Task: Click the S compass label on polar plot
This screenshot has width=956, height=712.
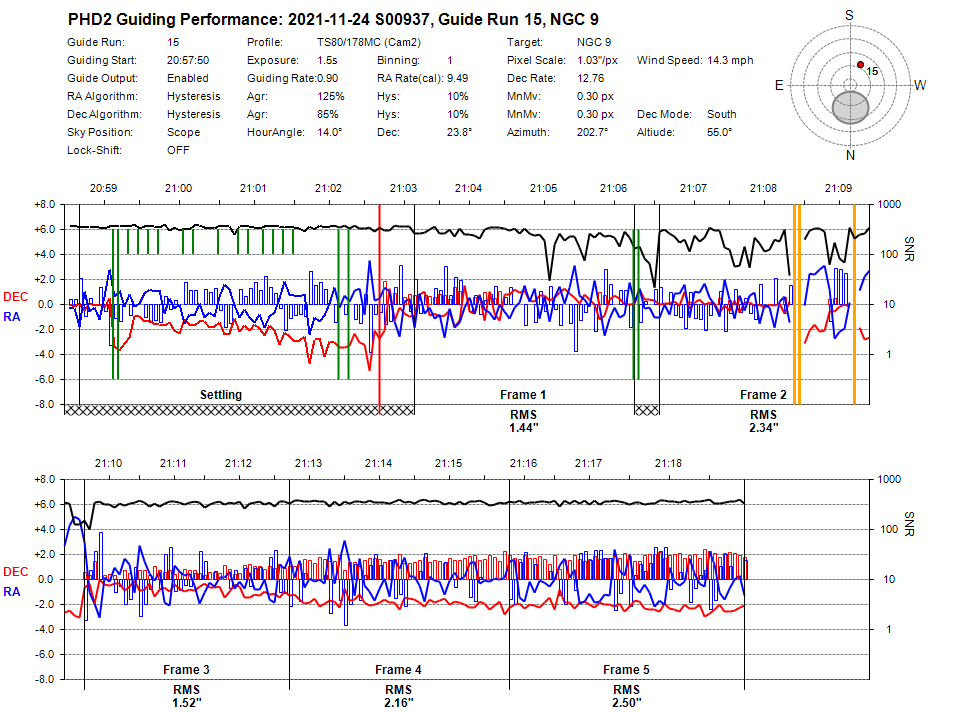Action: [849, 15]
